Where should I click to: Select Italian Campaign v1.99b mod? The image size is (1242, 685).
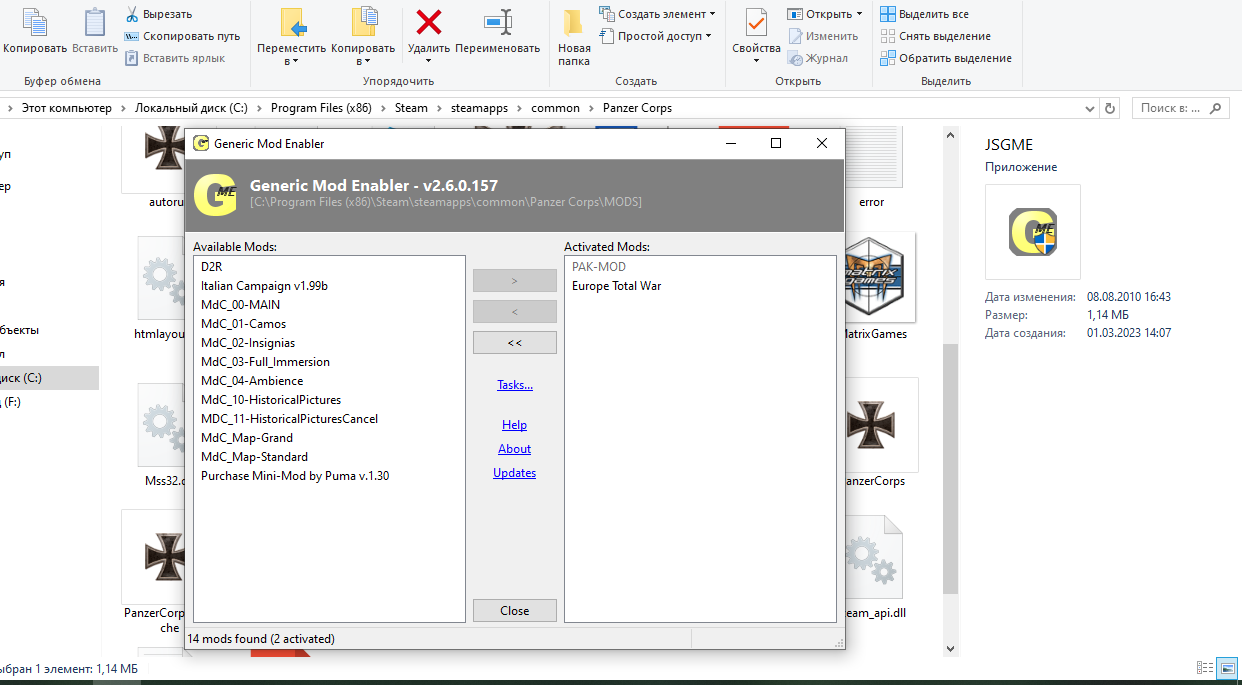(x=264, y=286)
